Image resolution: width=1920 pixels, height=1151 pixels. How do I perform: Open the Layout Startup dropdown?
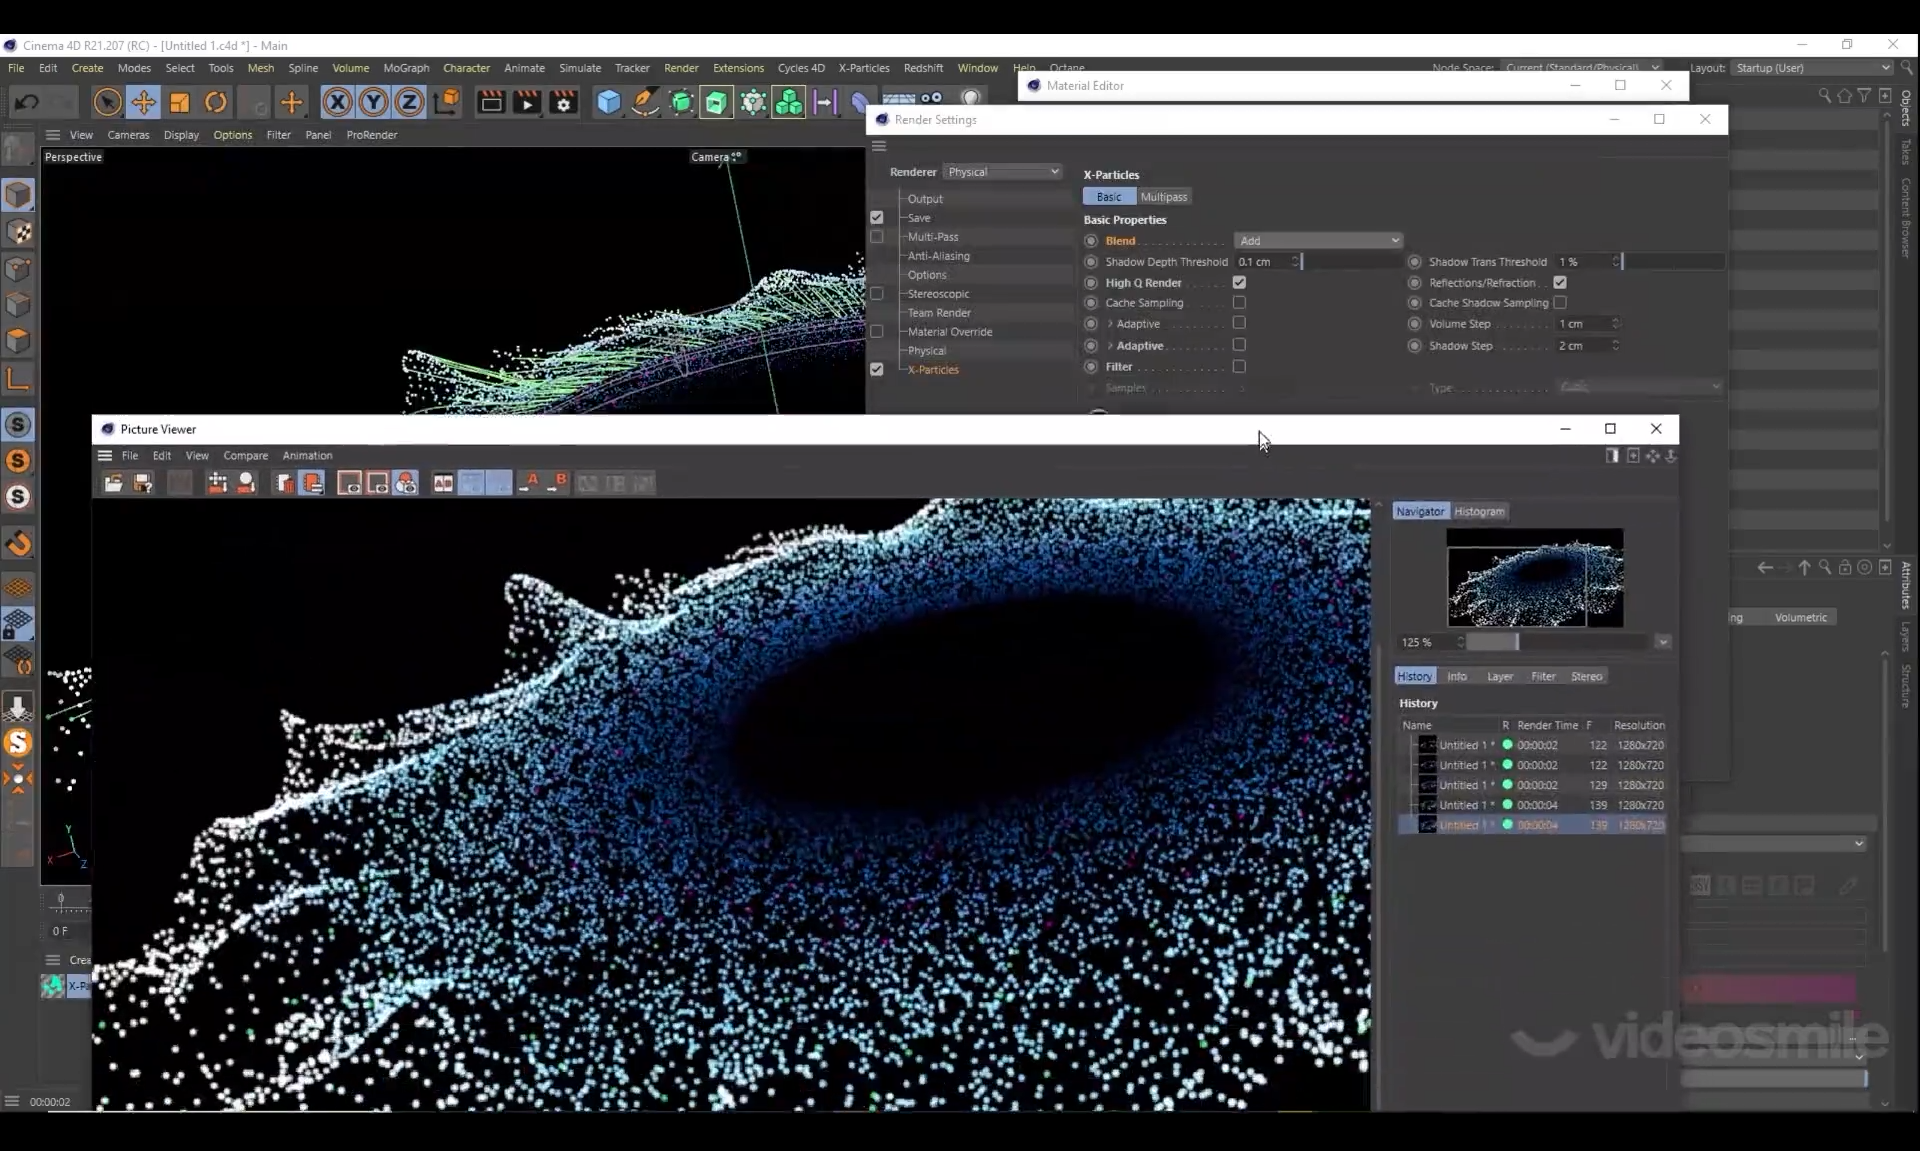tap(1812, 68)
